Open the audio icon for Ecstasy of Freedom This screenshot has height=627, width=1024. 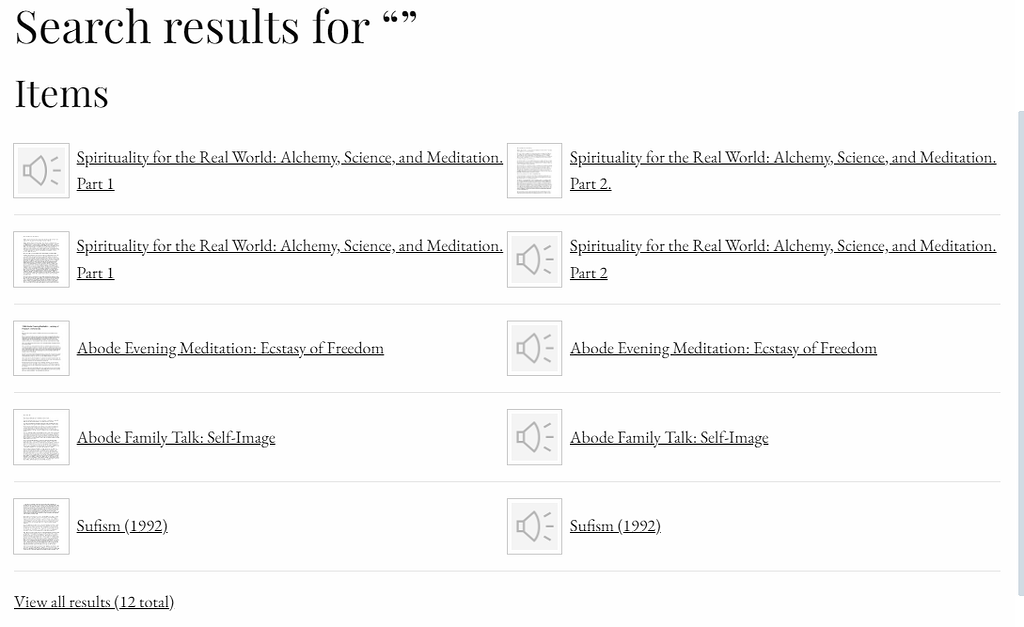(534, 348)
